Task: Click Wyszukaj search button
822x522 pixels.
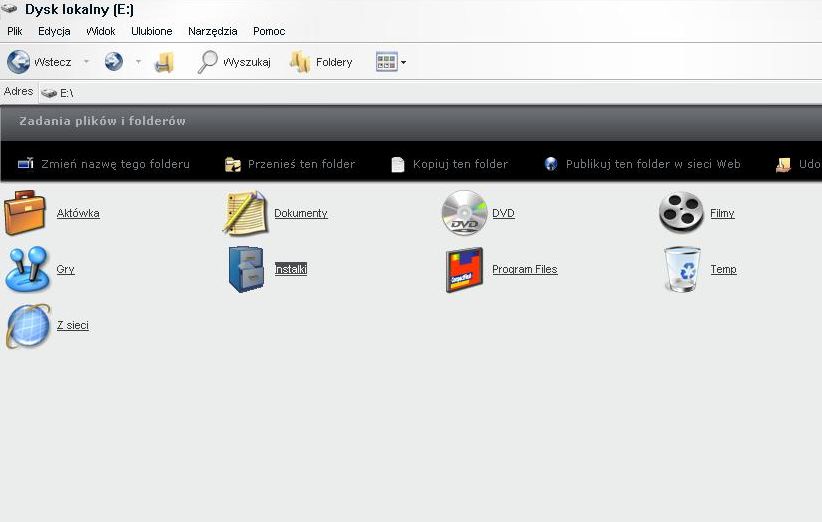Action: point(234,62)
